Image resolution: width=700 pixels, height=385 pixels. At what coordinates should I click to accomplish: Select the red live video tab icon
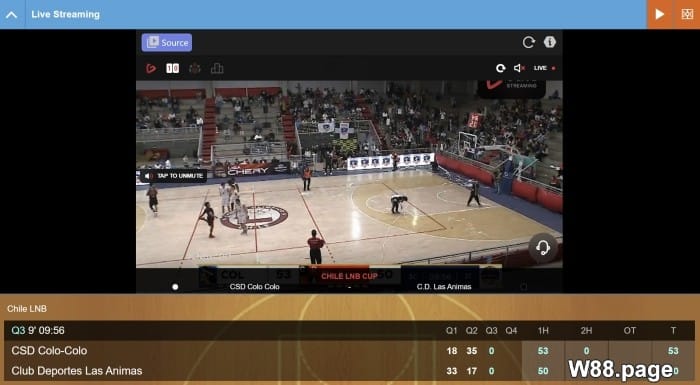pyautogui.click(x=151, y=68)
